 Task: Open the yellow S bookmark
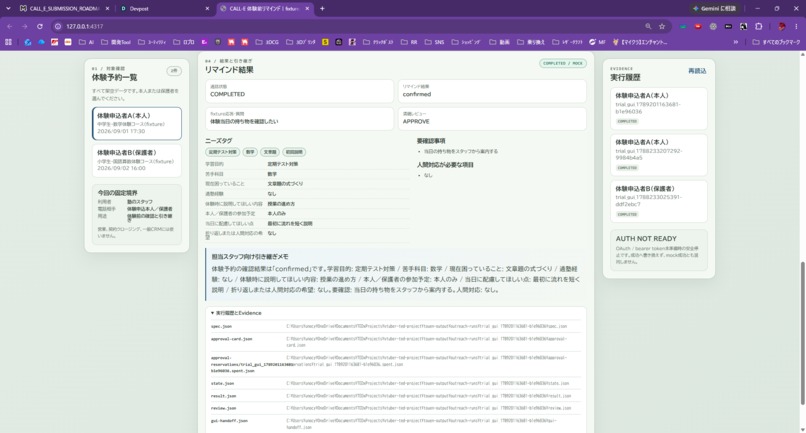click(x=325, y=42)
